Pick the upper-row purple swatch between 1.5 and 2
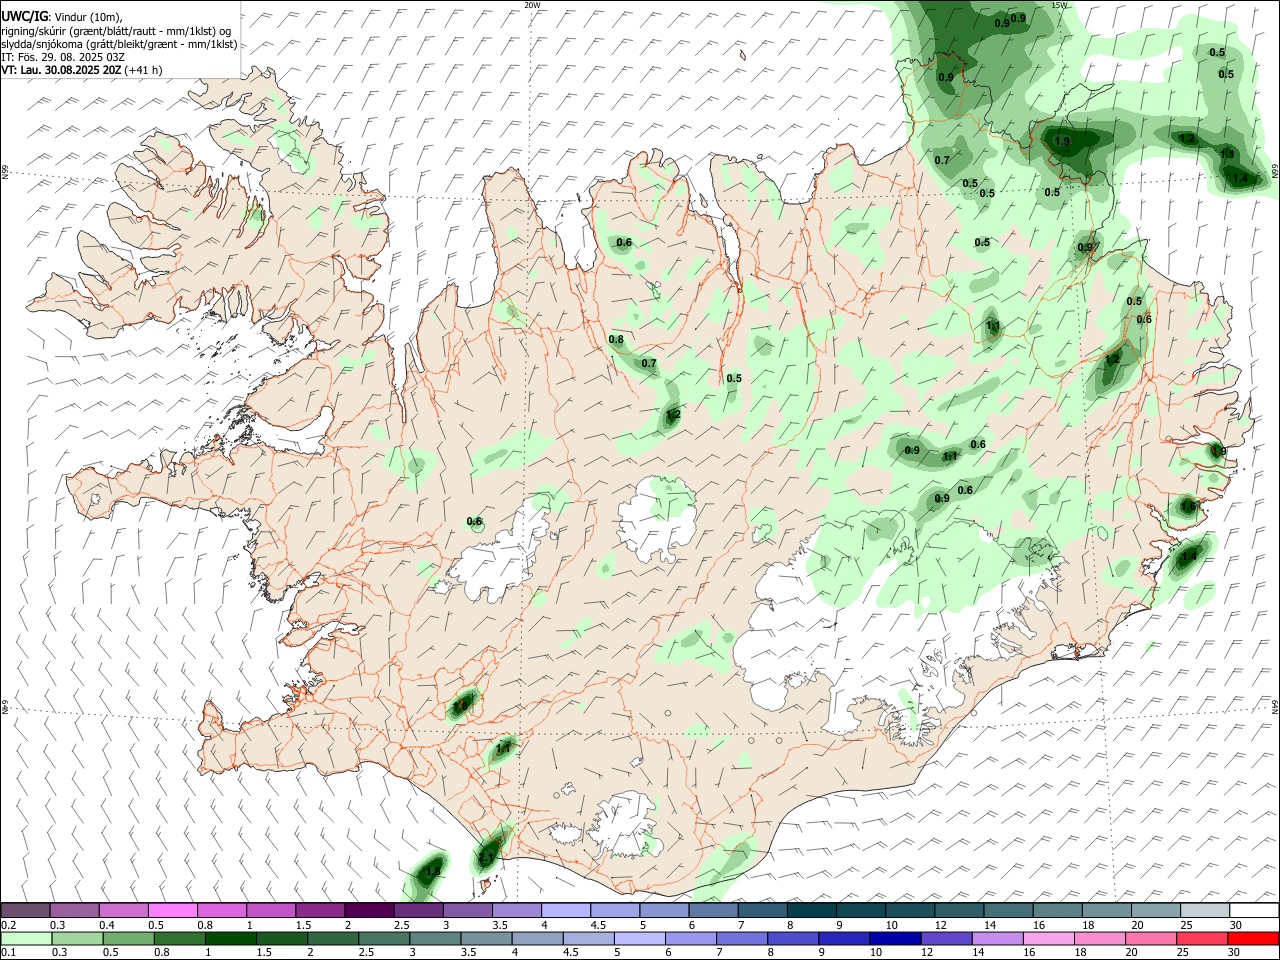Viewport: 1280px width, 960px height. [320, 911]
